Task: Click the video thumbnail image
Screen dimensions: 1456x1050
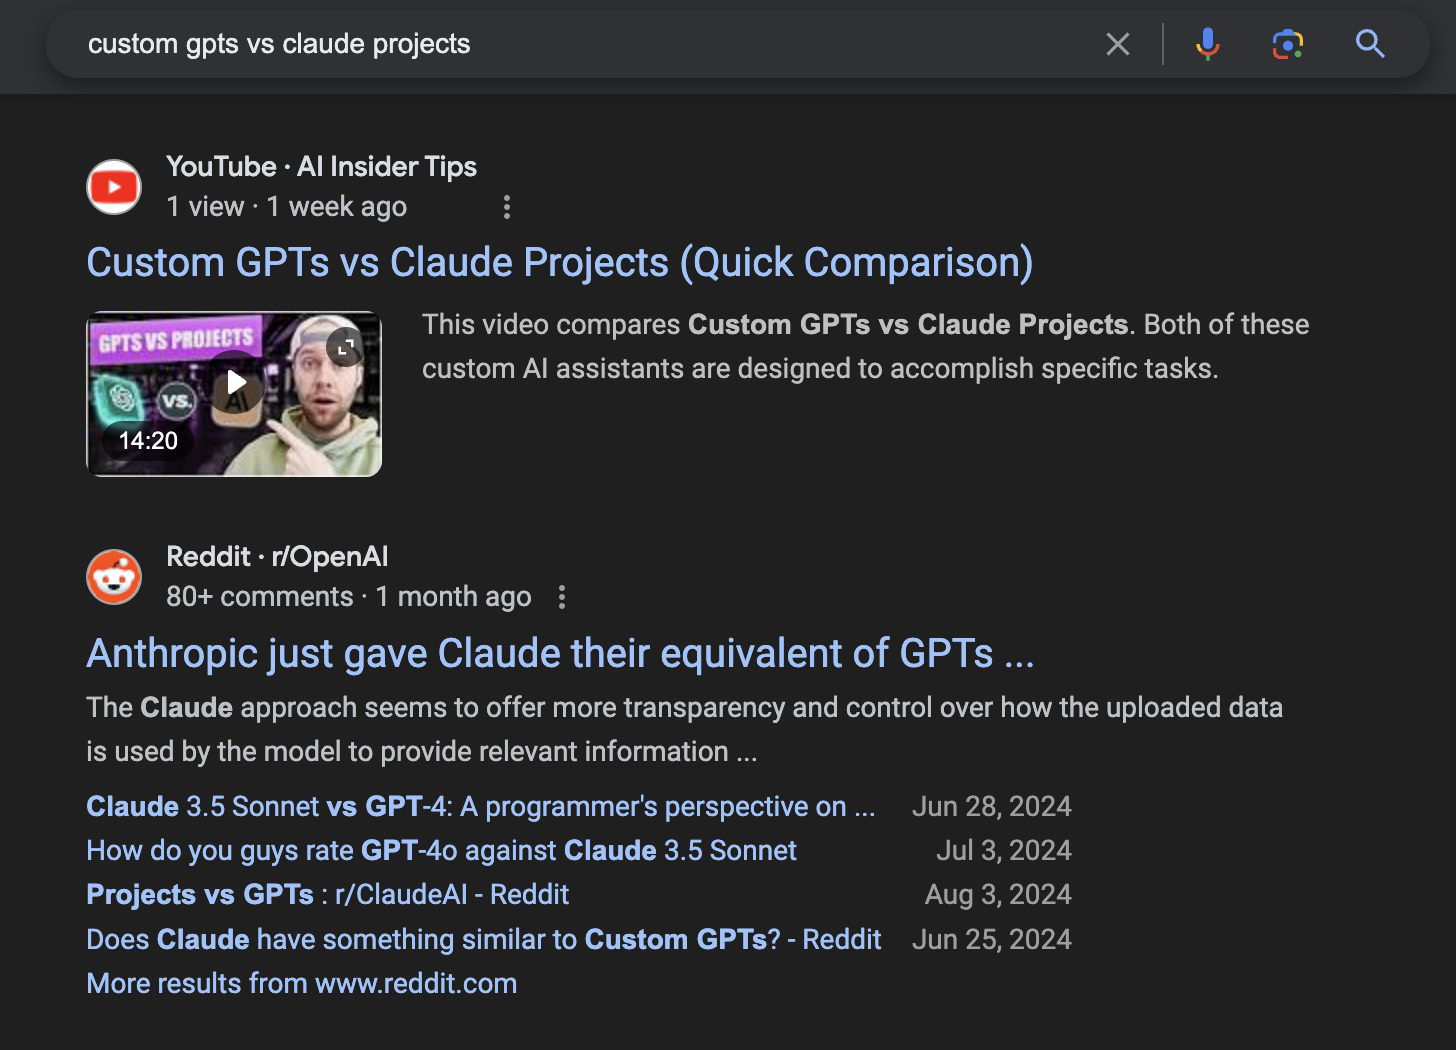Action: [233, 393]
